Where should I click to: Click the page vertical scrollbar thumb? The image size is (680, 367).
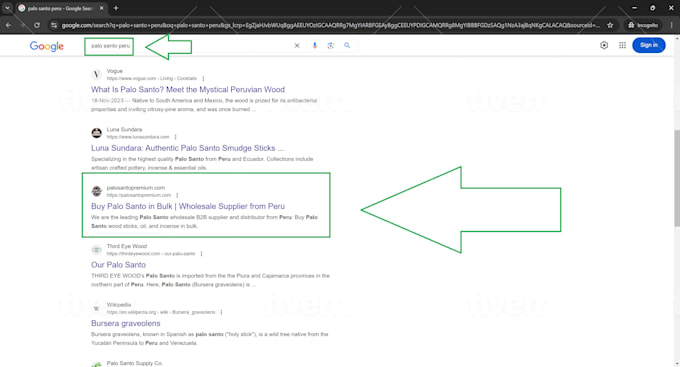[677, 178]
